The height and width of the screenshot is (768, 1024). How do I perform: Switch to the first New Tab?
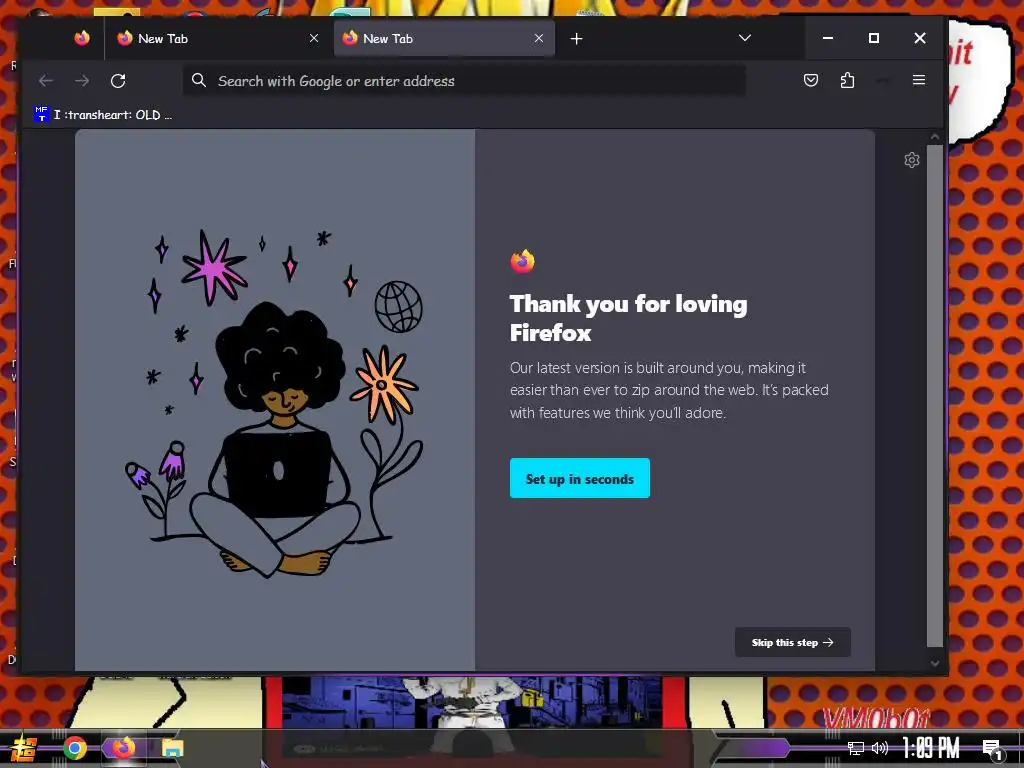click(218, 39)
